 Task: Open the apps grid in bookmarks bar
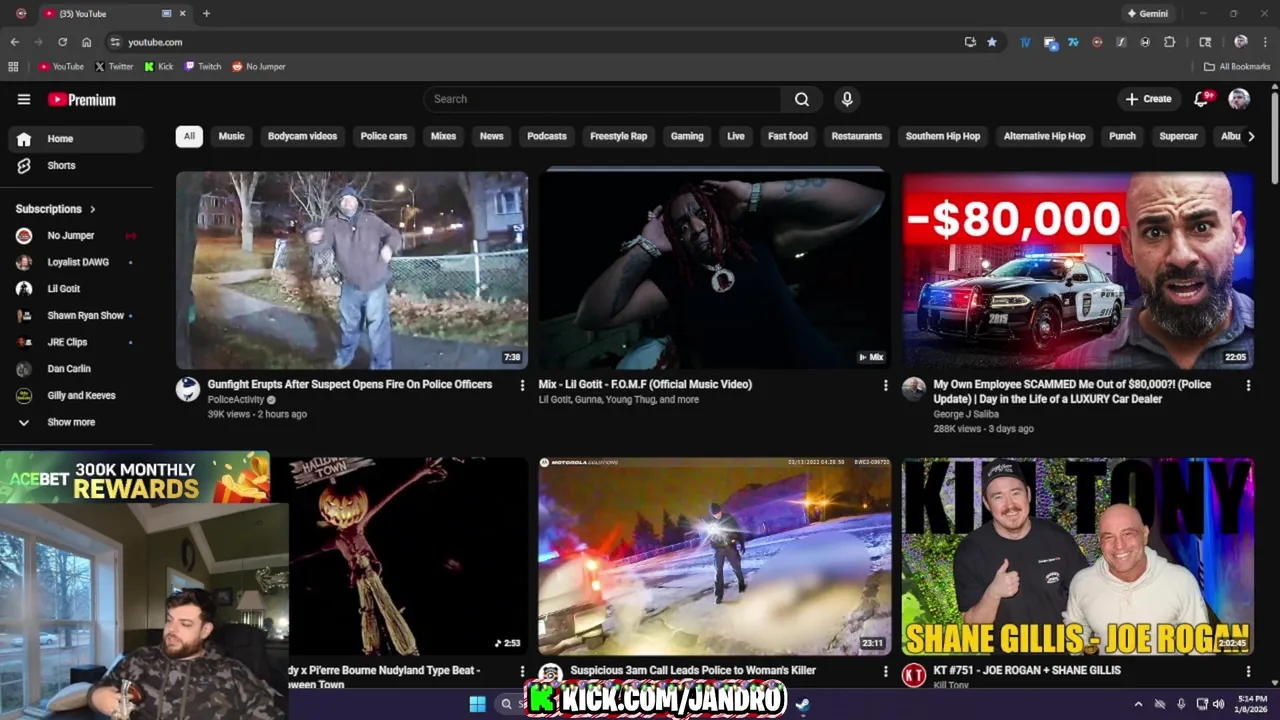pos(13,67)
